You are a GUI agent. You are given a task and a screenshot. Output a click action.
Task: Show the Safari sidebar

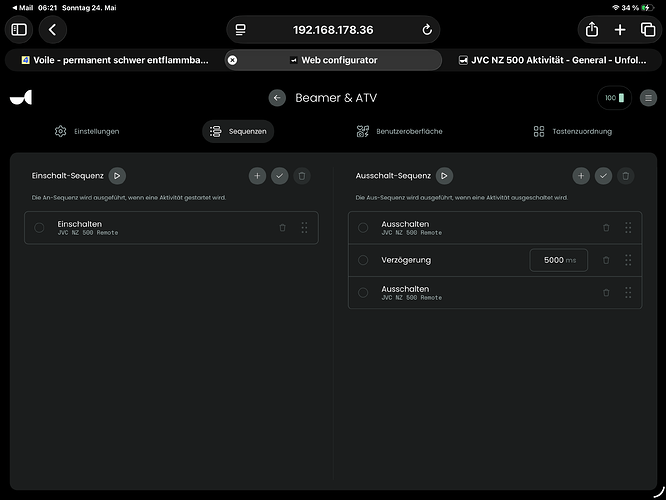[x=19, y=30]
